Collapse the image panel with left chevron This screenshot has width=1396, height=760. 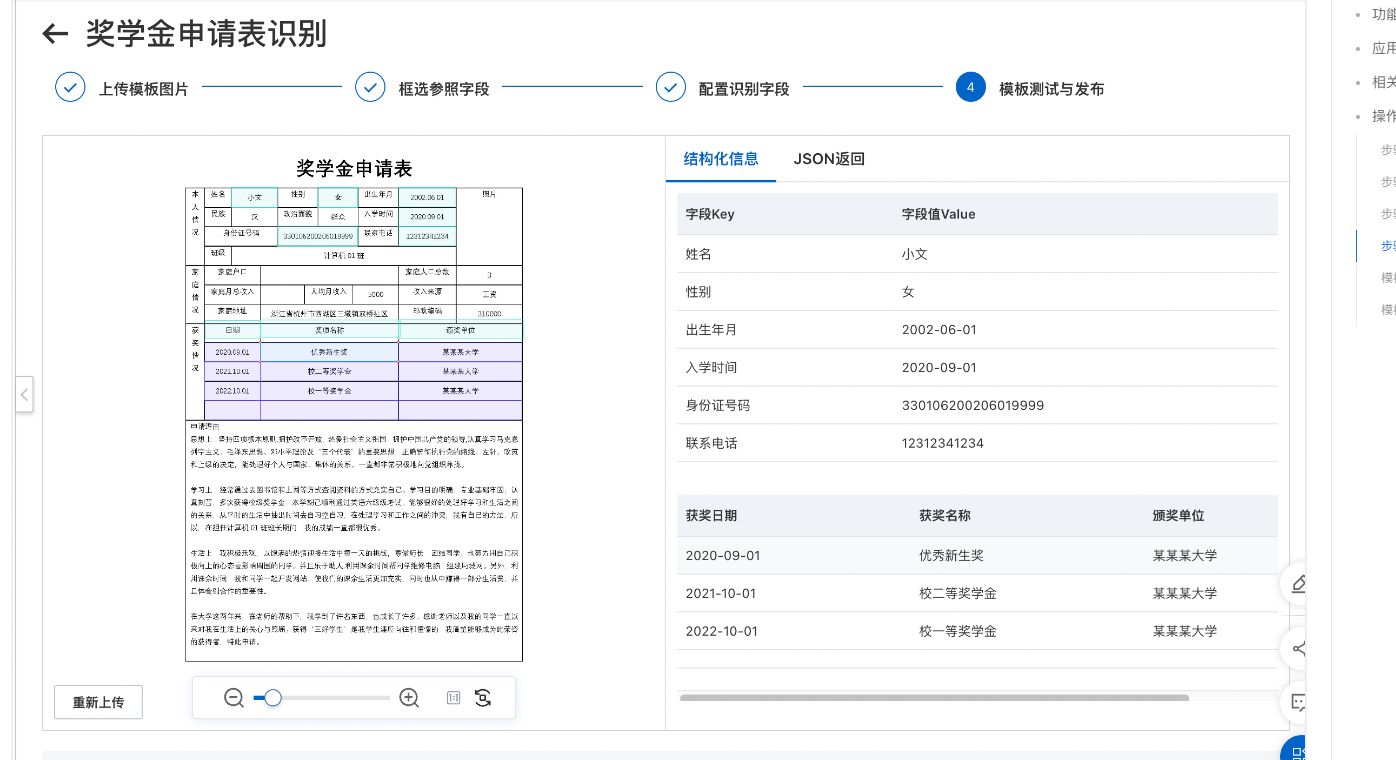coord(24,394)
